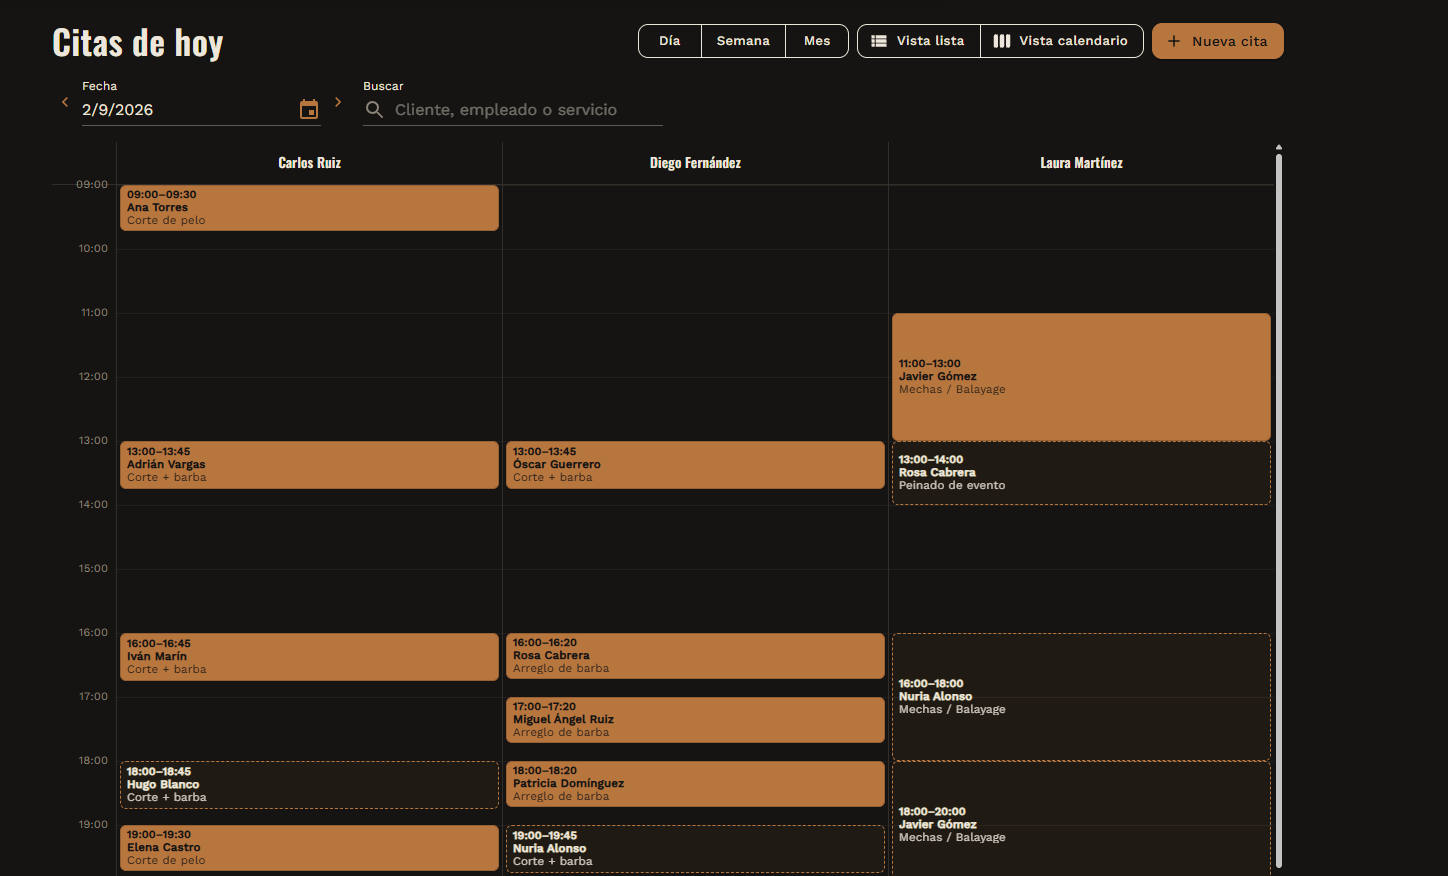This screenshot has height=876, width=1448.
Task: Switch to Semana view
Action: (743, 41)
